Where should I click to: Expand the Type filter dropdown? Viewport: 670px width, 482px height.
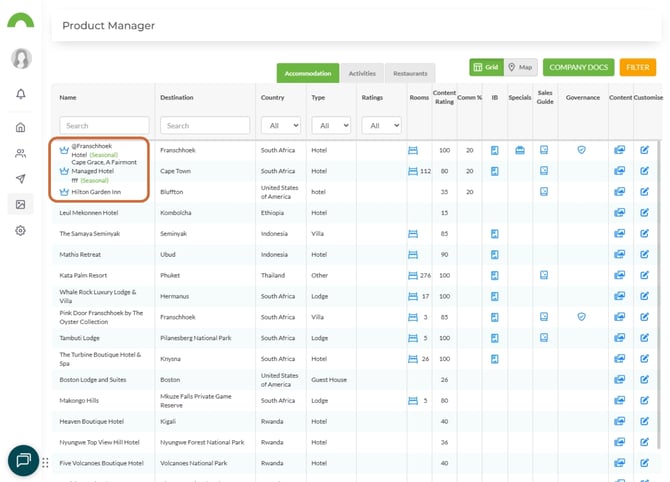(x=331, y=126)
